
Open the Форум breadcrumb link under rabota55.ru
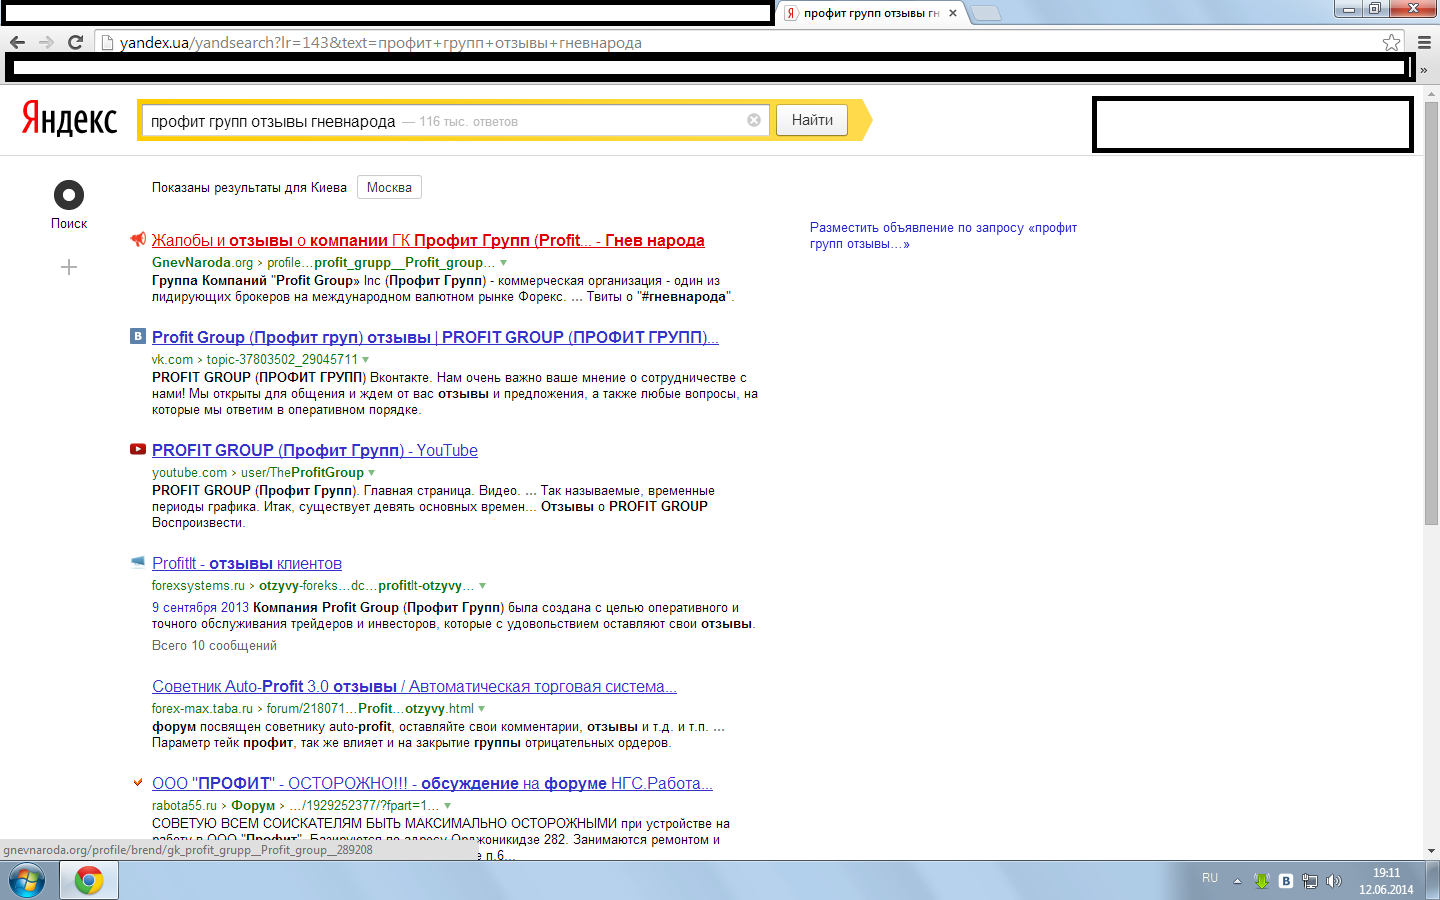[253, 806]
